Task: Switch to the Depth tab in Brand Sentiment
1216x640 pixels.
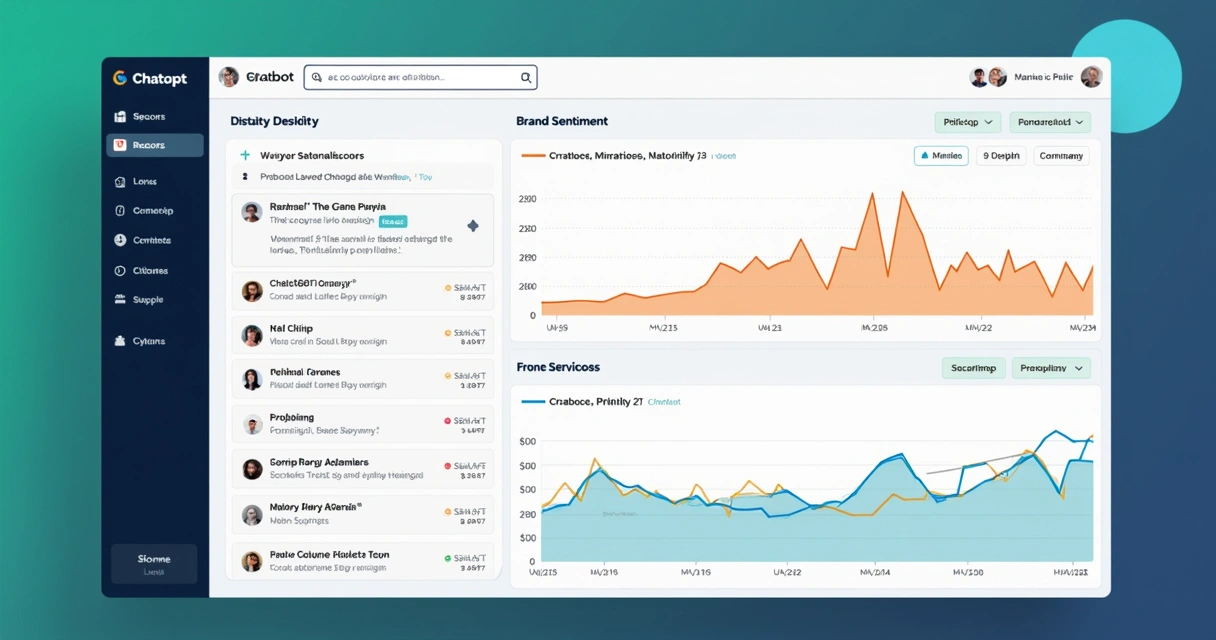Action: (1000, 155)
